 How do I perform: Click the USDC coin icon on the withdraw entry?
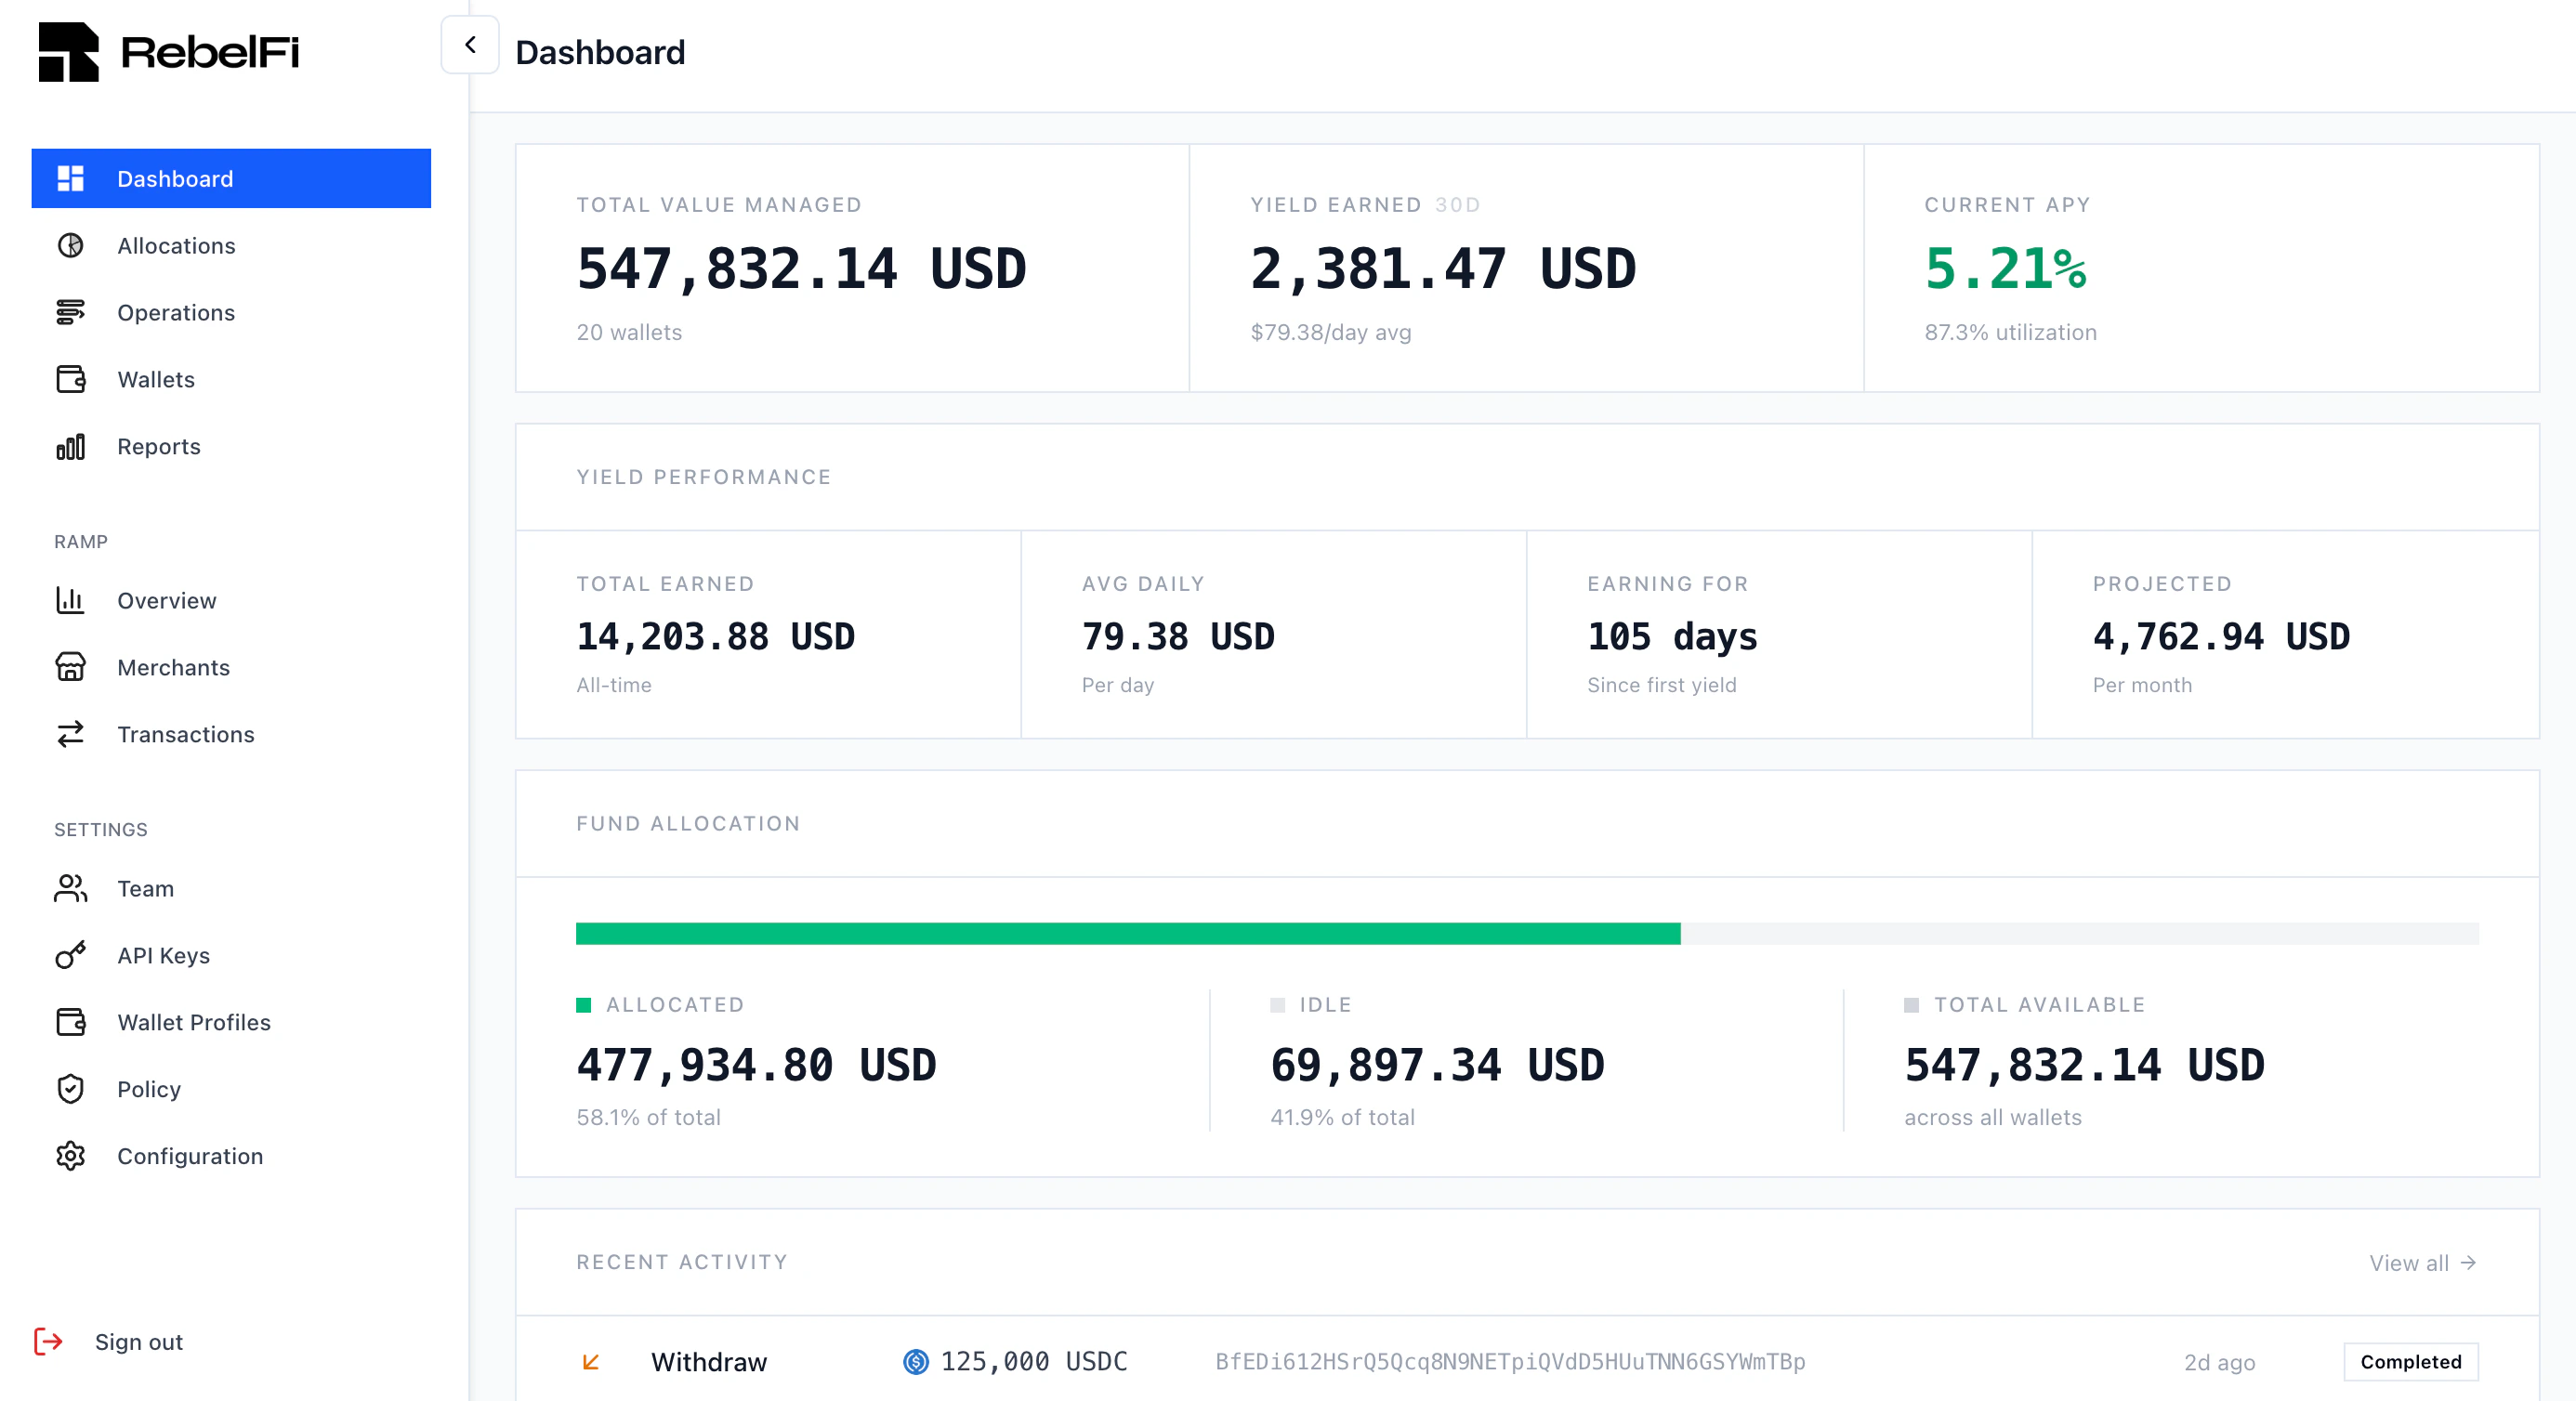coord(916,1362)
